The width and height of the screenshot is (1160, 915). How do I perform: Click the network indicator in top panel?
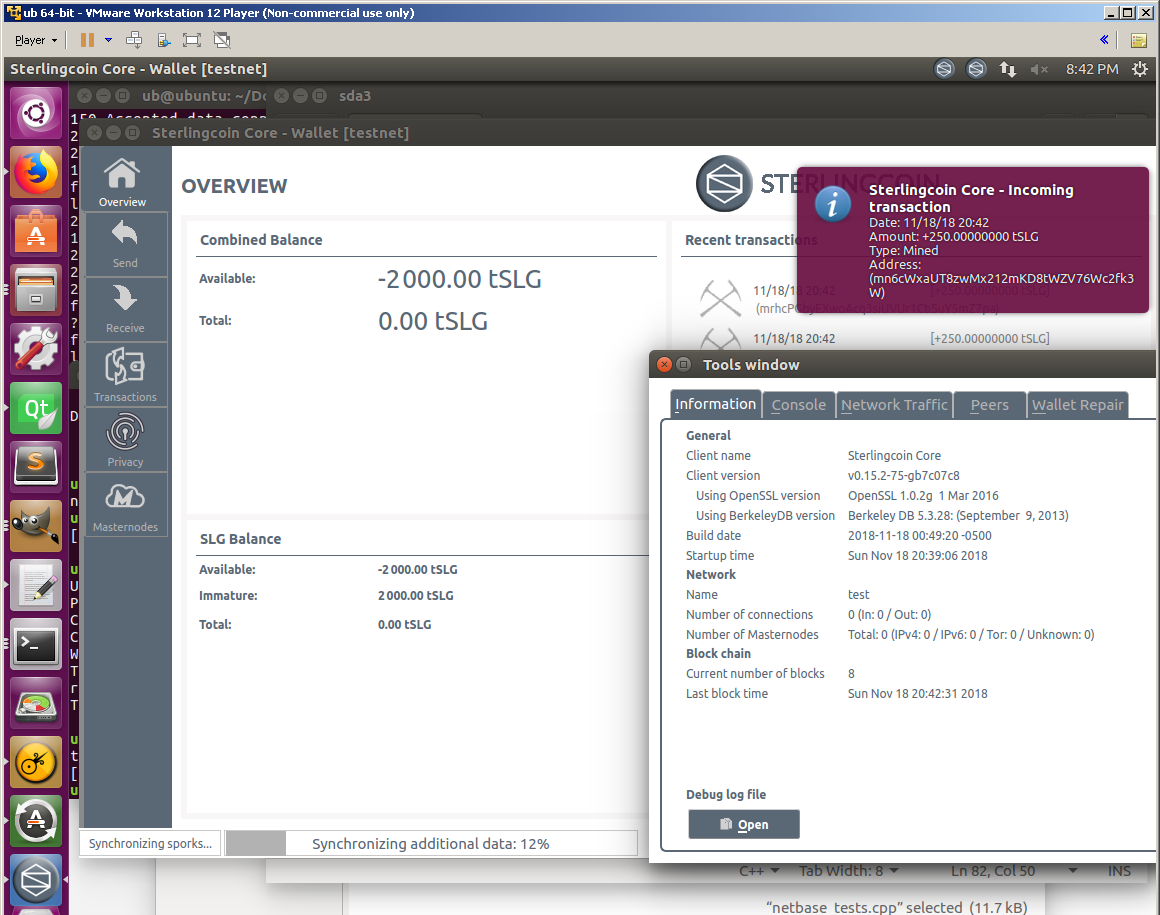(x=1008, y=69)
